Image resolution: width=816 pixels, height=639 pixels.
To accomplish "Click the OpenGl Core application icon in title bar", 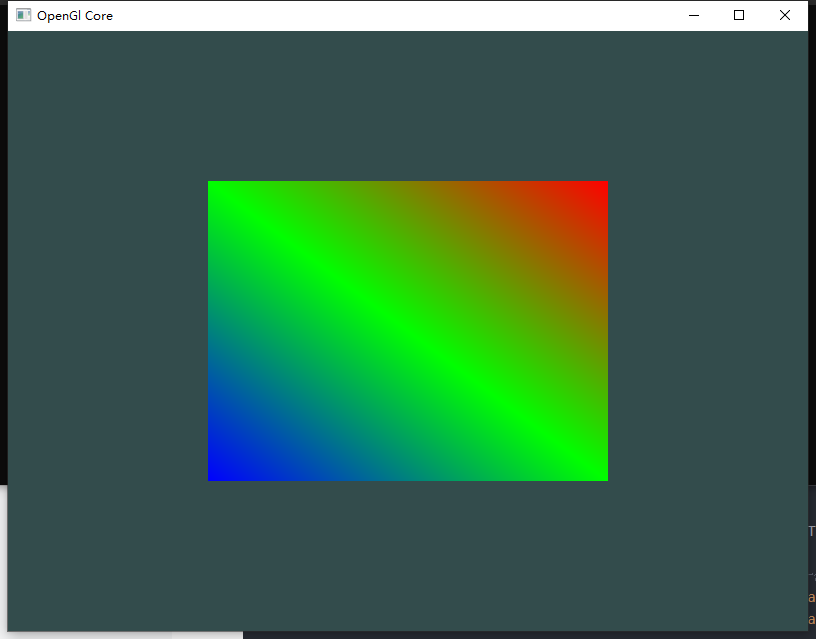I will coord(22,15).
